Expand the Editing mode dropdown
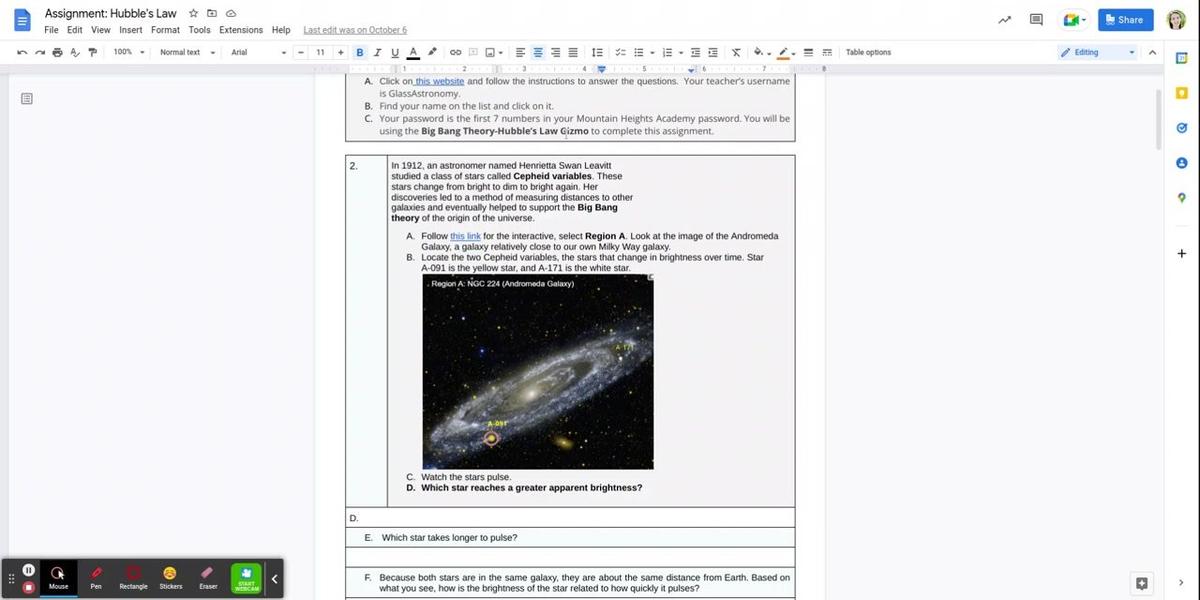Screen dimensions: 1200x600 coord(1098,52)
